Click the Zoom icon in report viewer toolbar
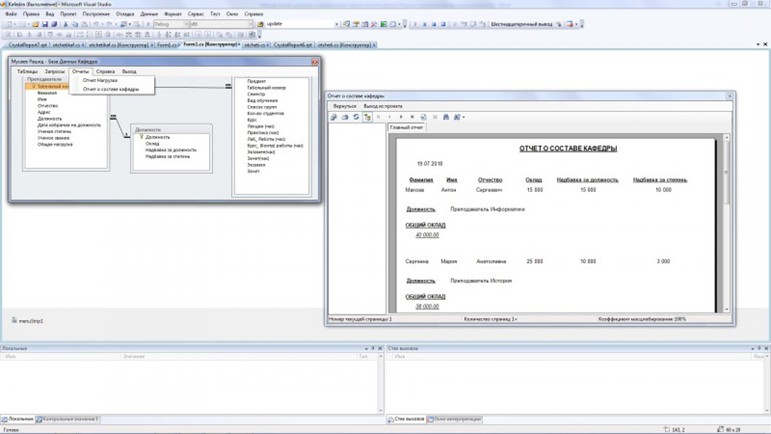Image resolution: width=771 pixels, height=434 pixels. tap(457, 117)
